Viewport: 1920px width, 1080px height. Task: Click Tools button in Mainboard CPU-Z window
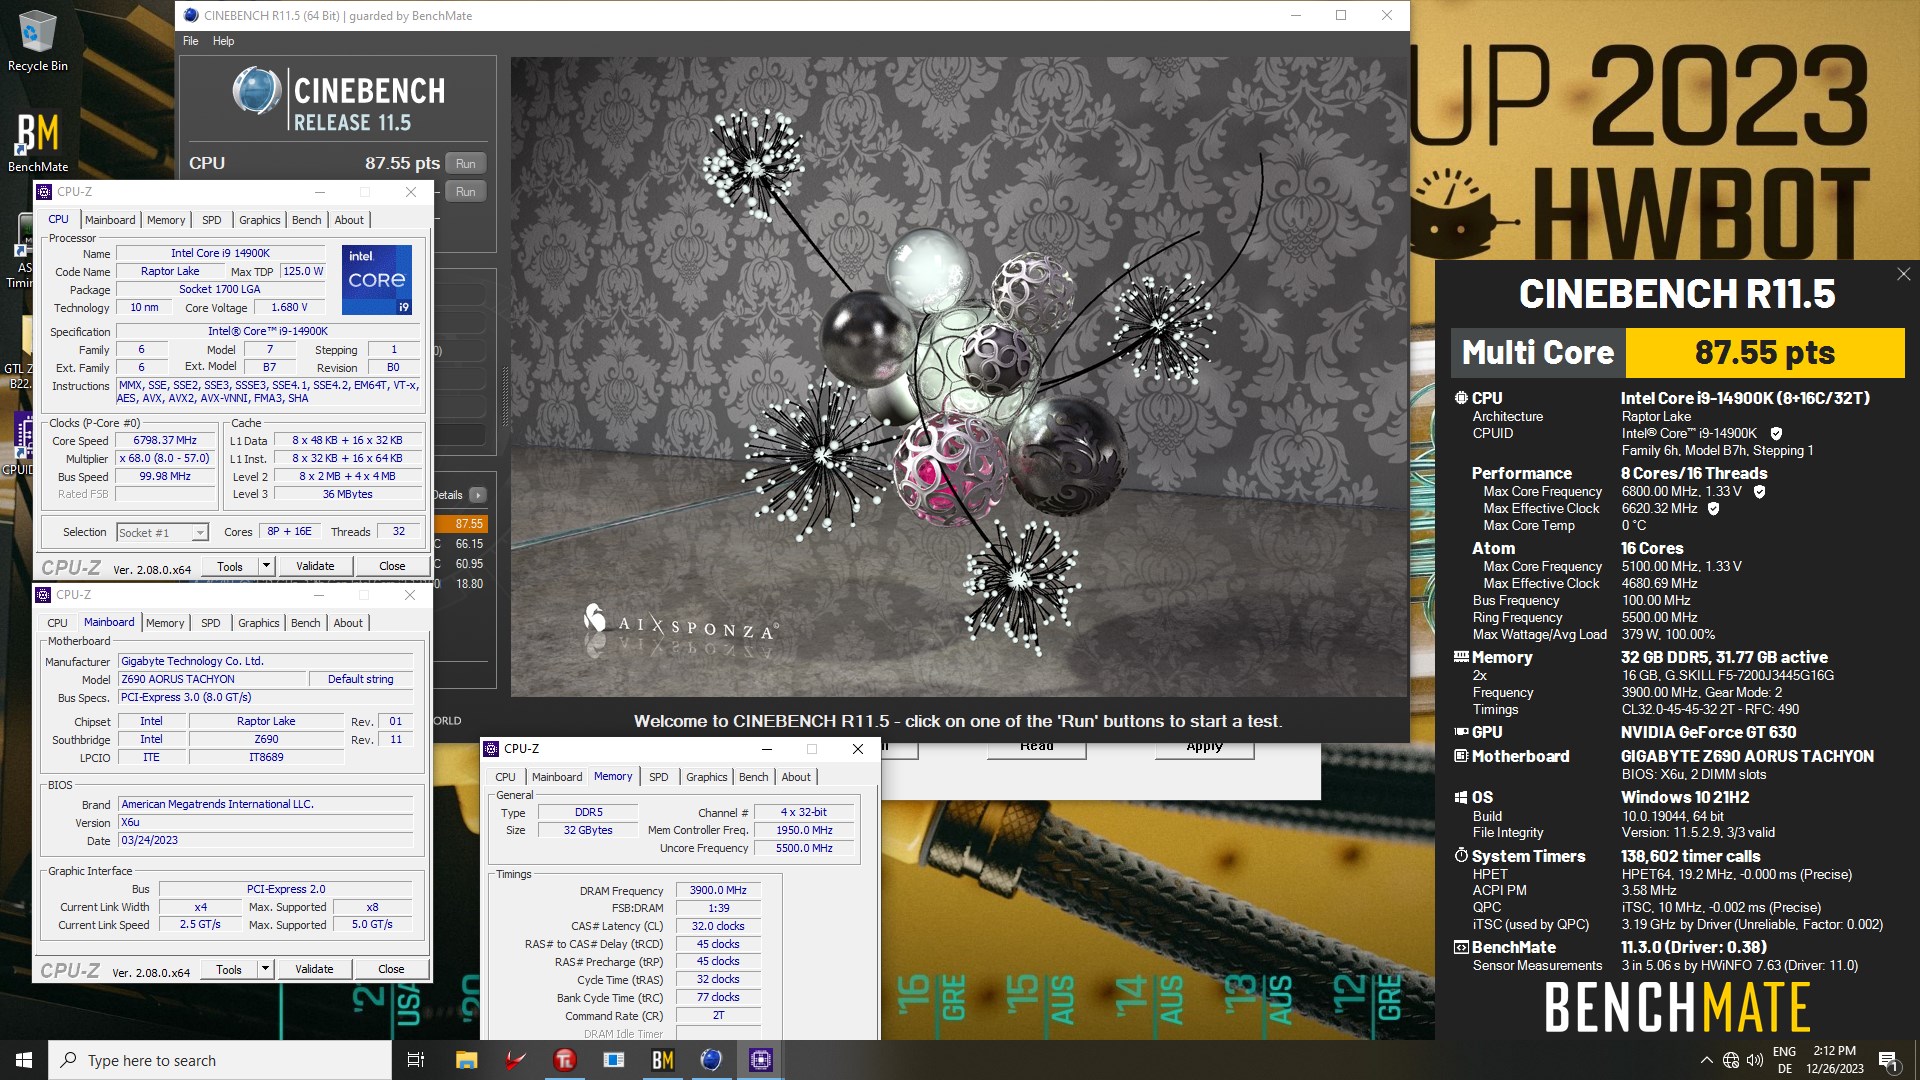pyautogui.click(x=229, y=969)
